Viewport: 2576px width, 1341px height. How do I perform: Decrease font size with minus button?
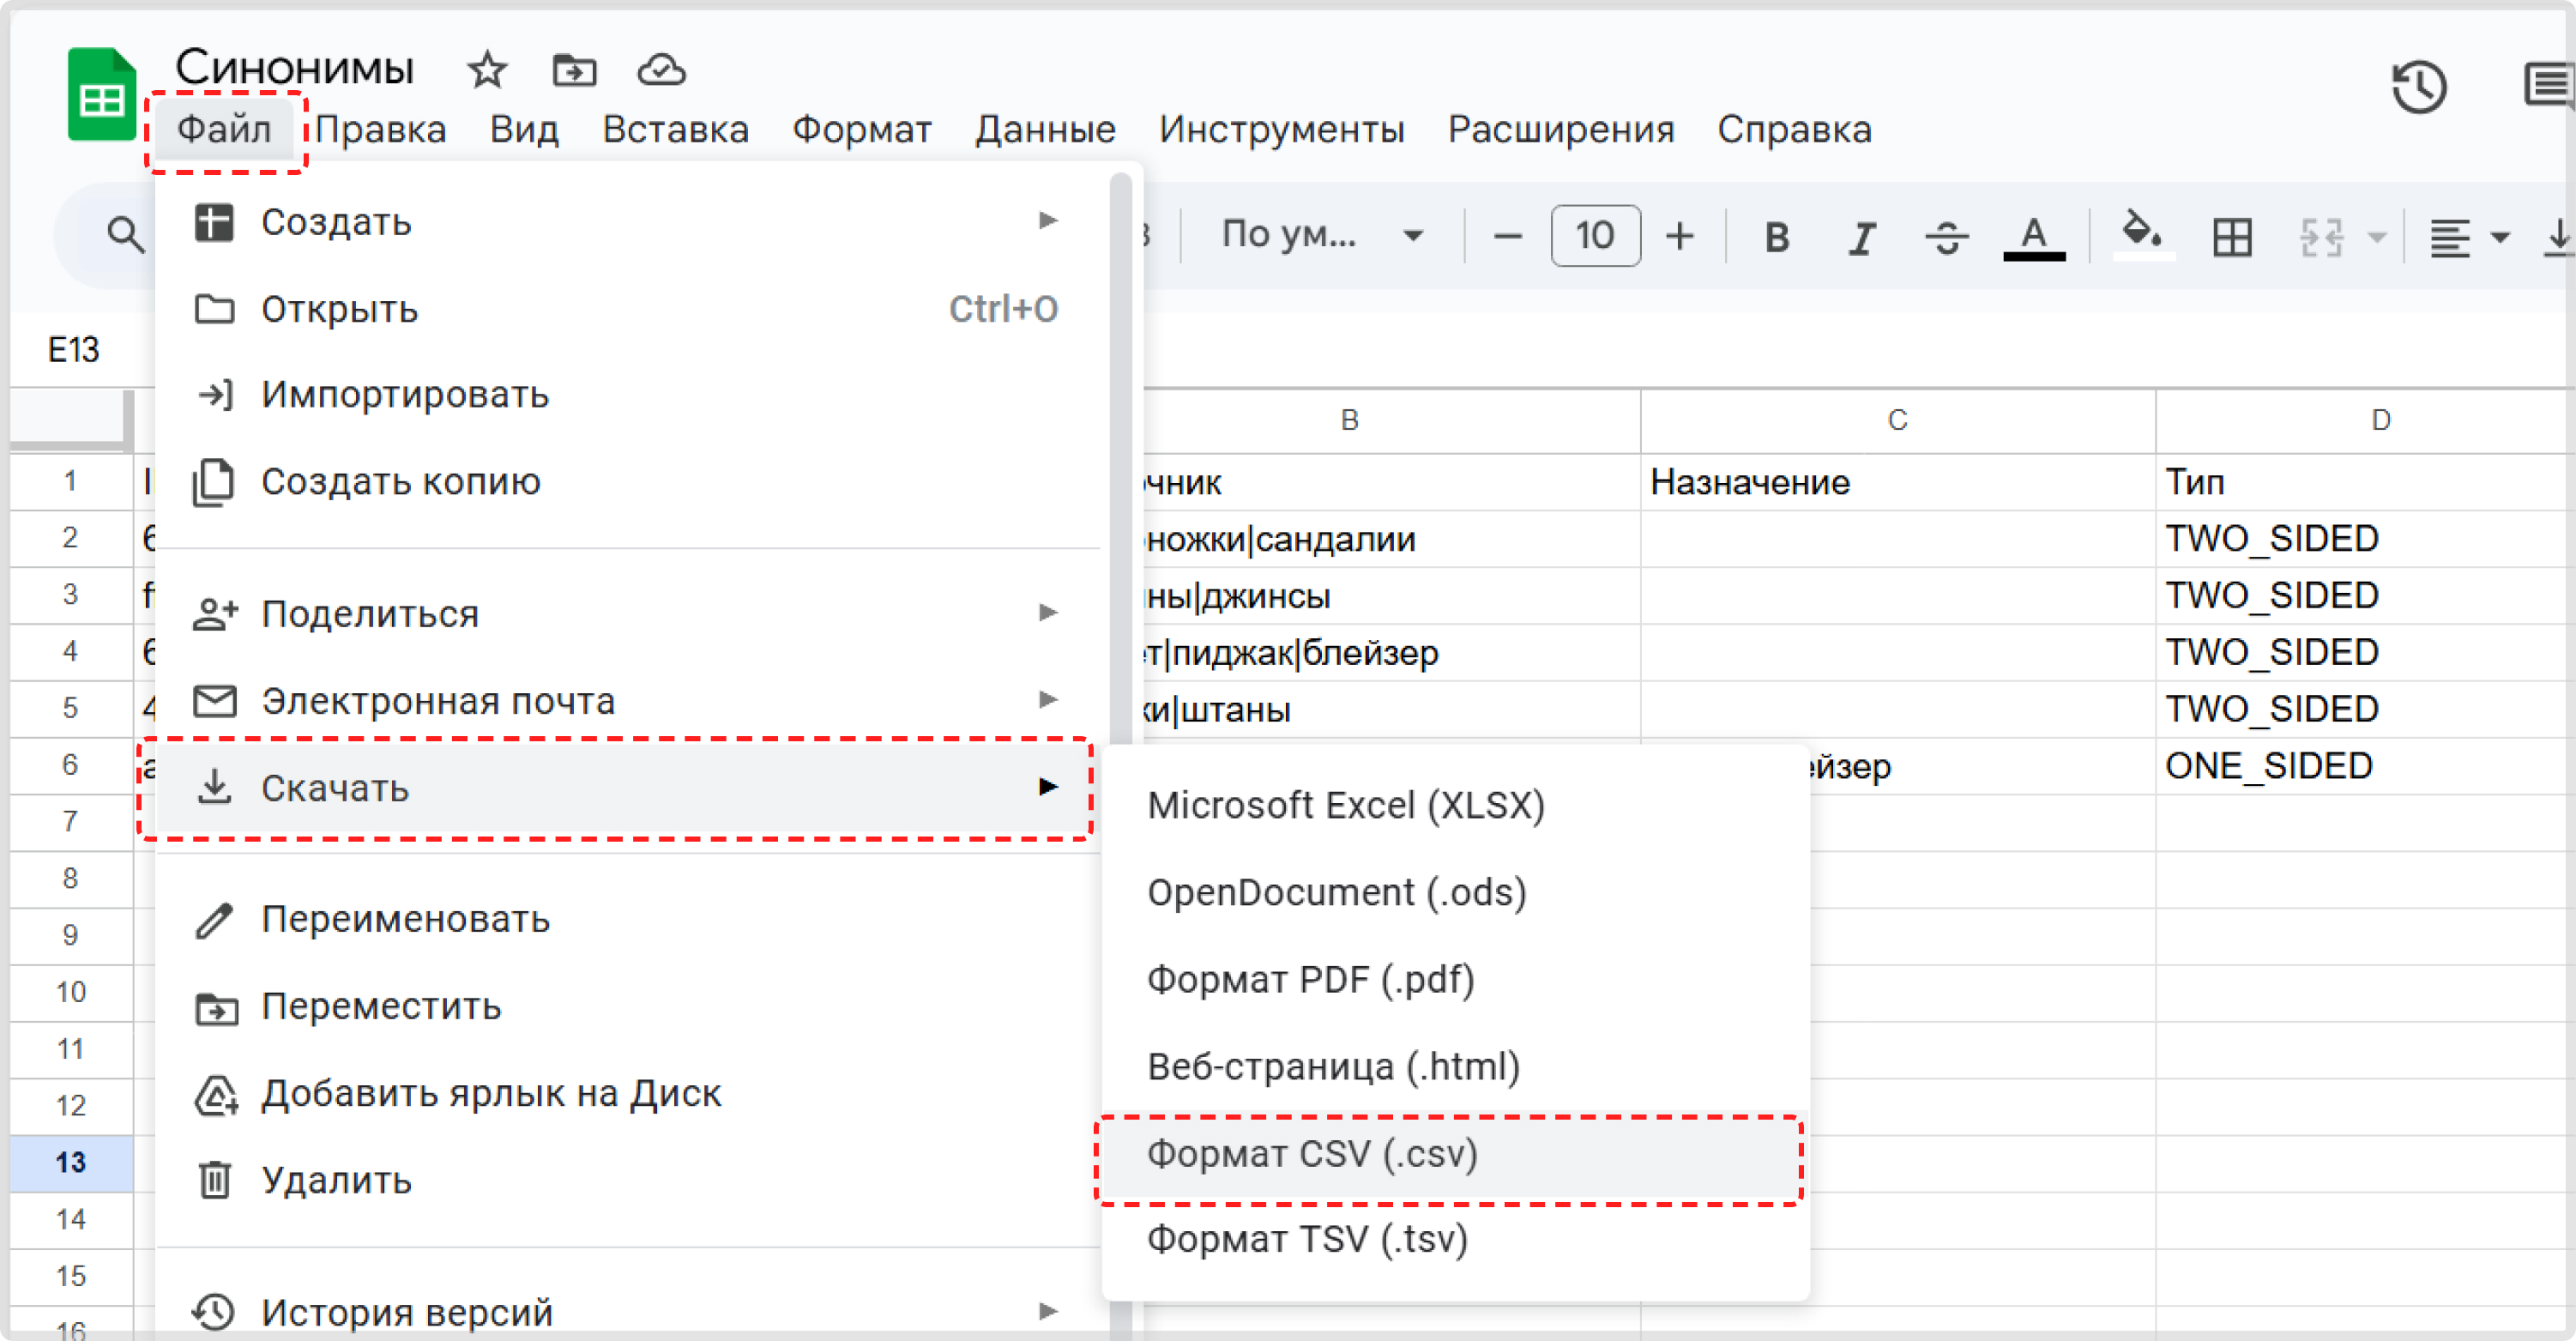point(1507,237)
